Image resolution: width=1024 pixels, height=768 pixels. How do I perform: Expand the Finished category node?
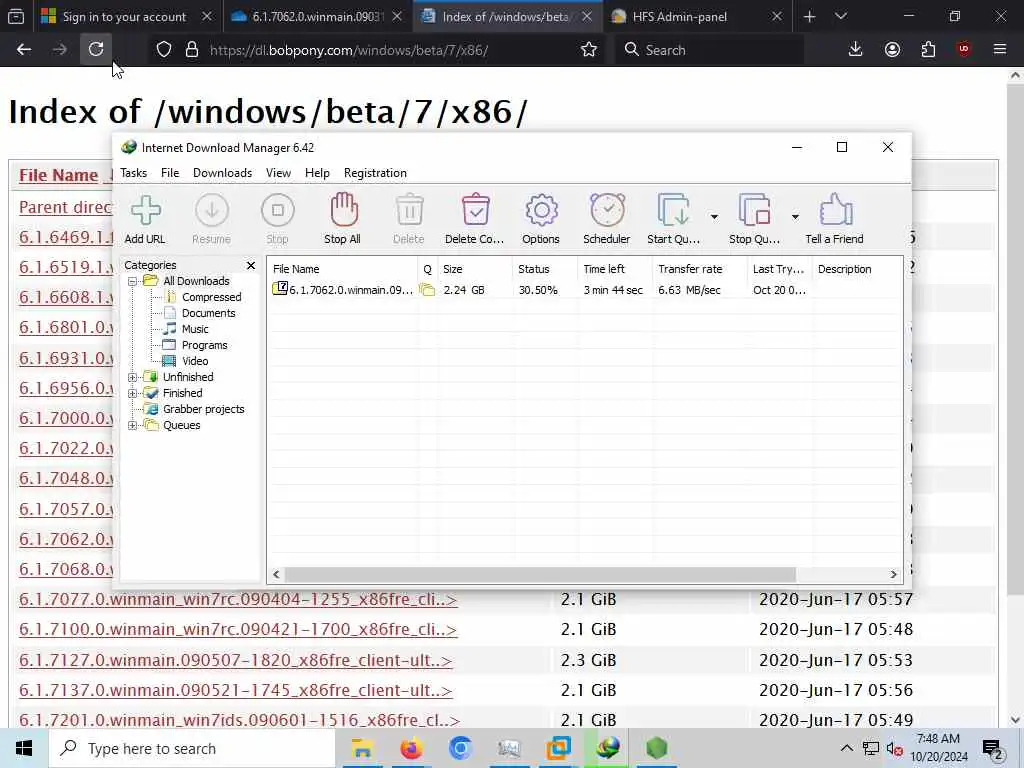point(133,393)
